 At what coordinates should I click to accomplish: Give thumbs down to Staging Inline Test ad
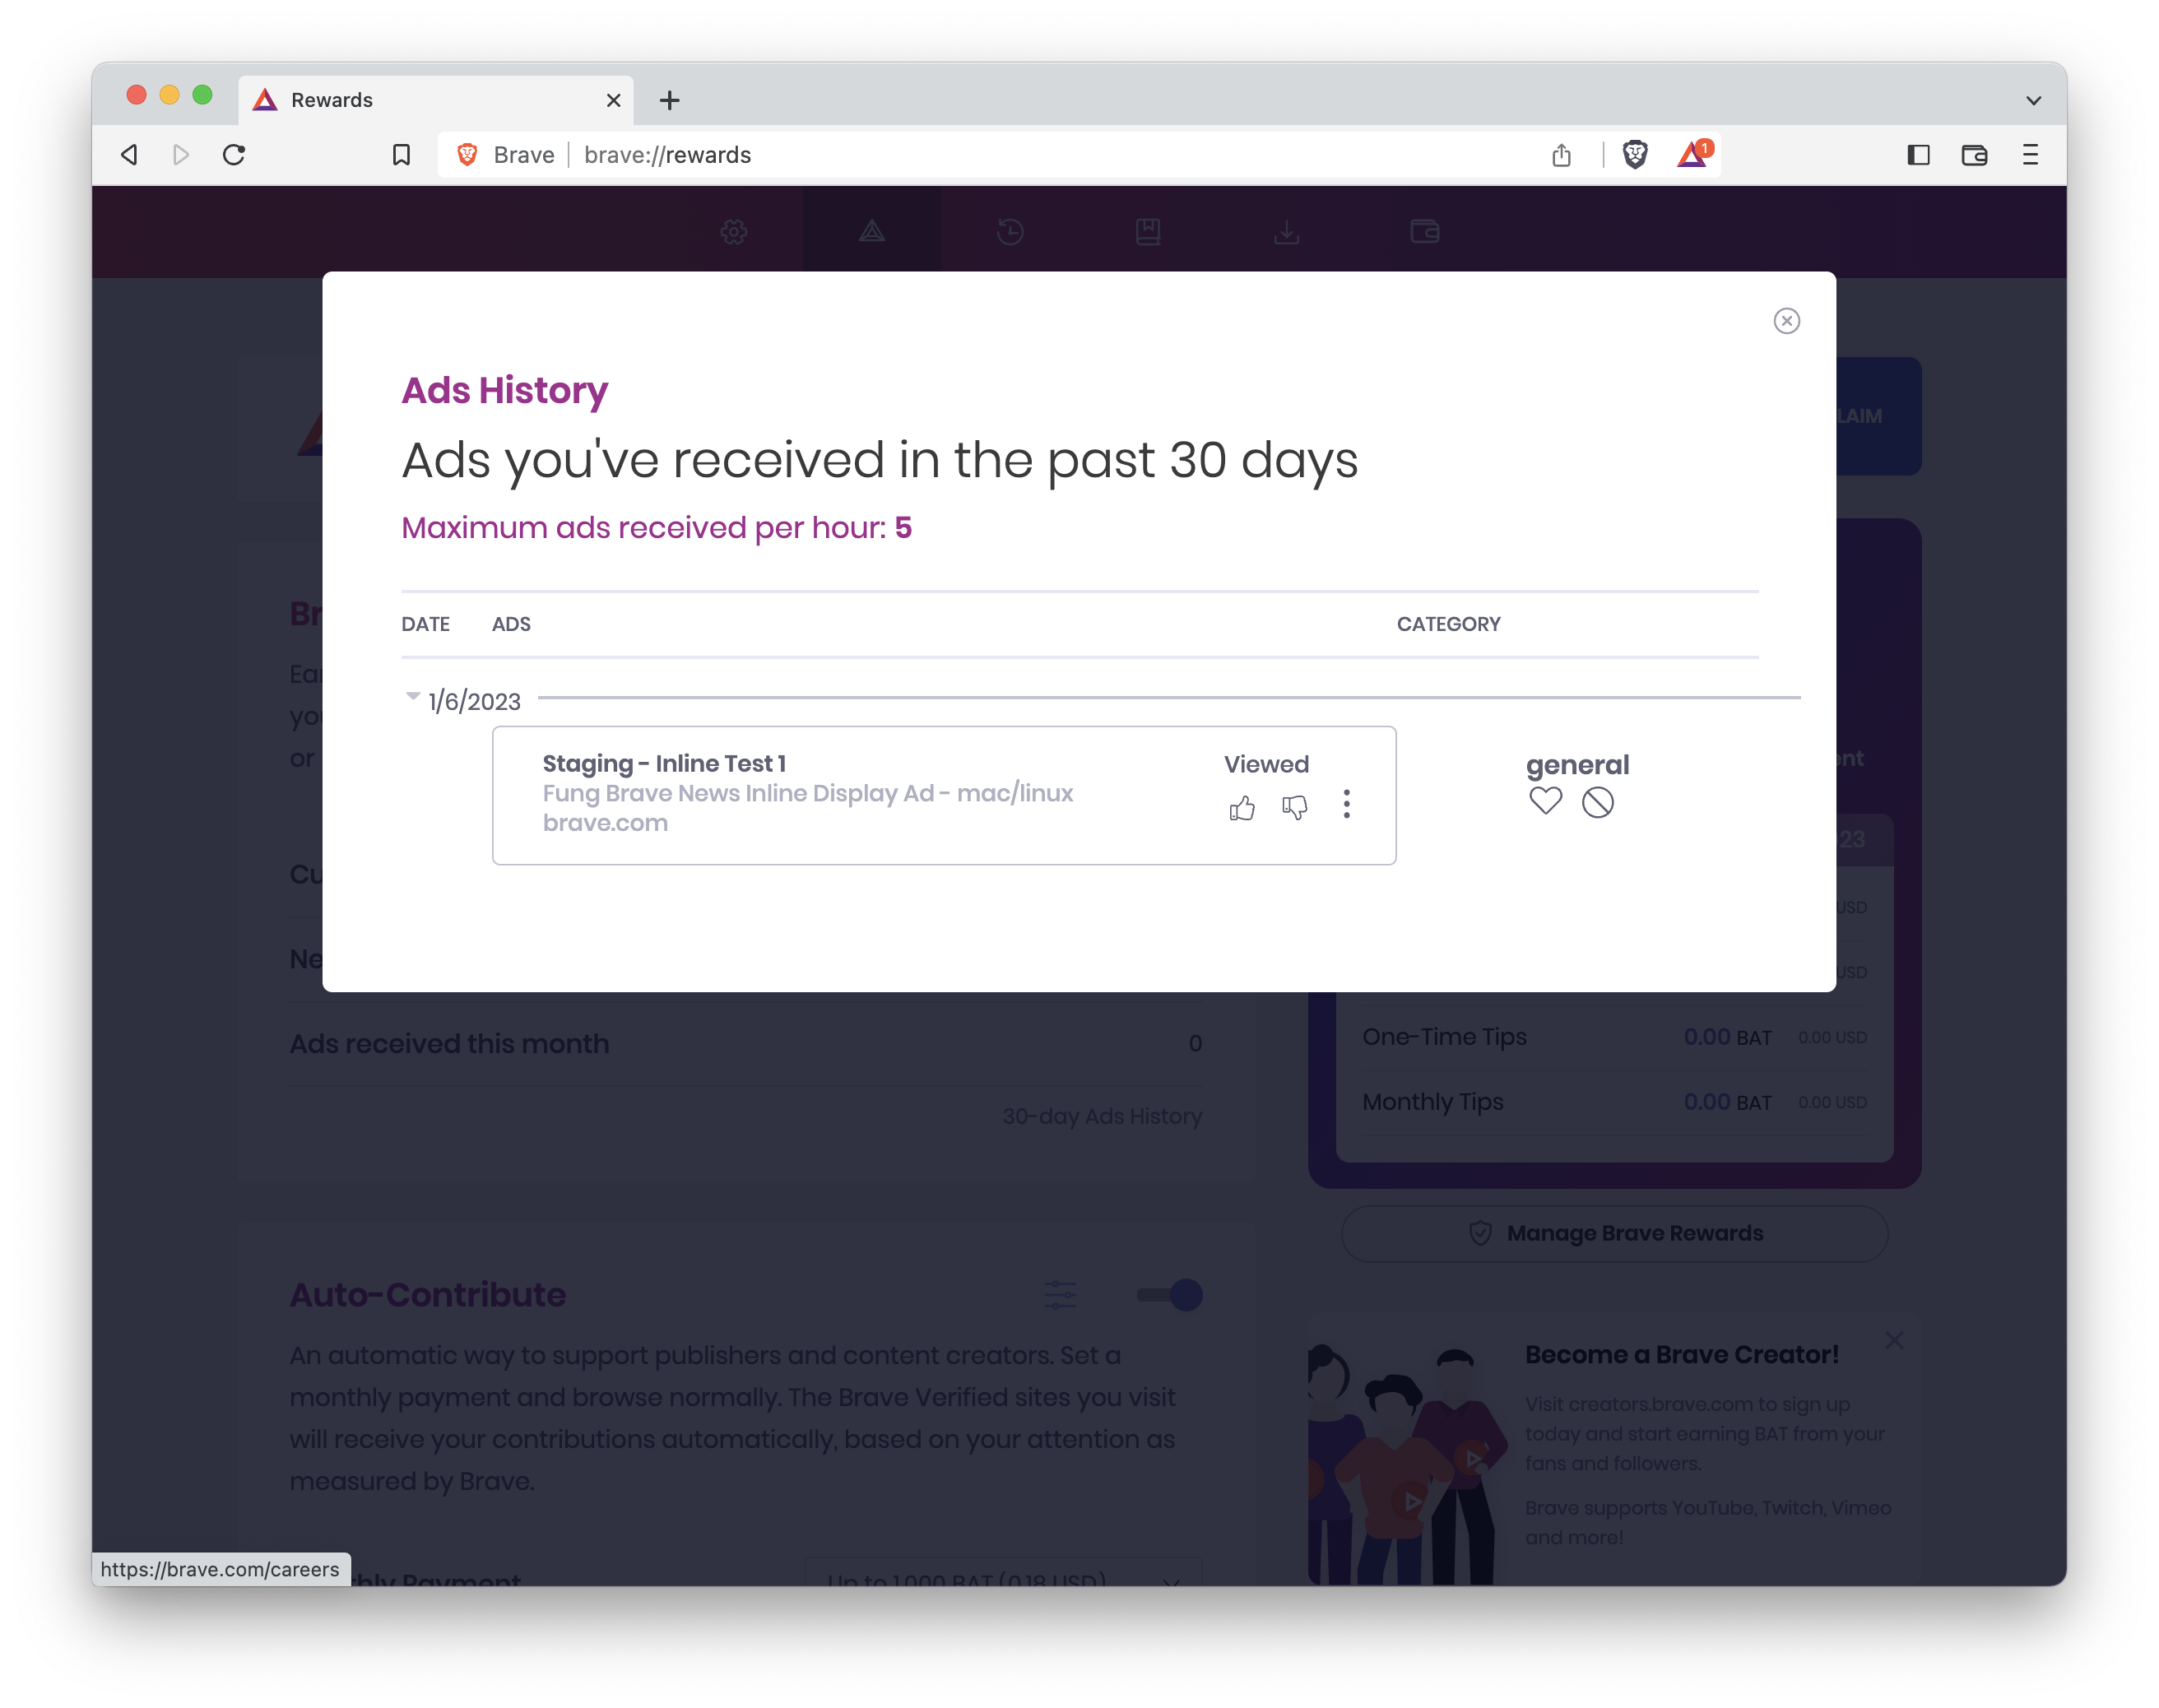click(x=1294, y=807)
